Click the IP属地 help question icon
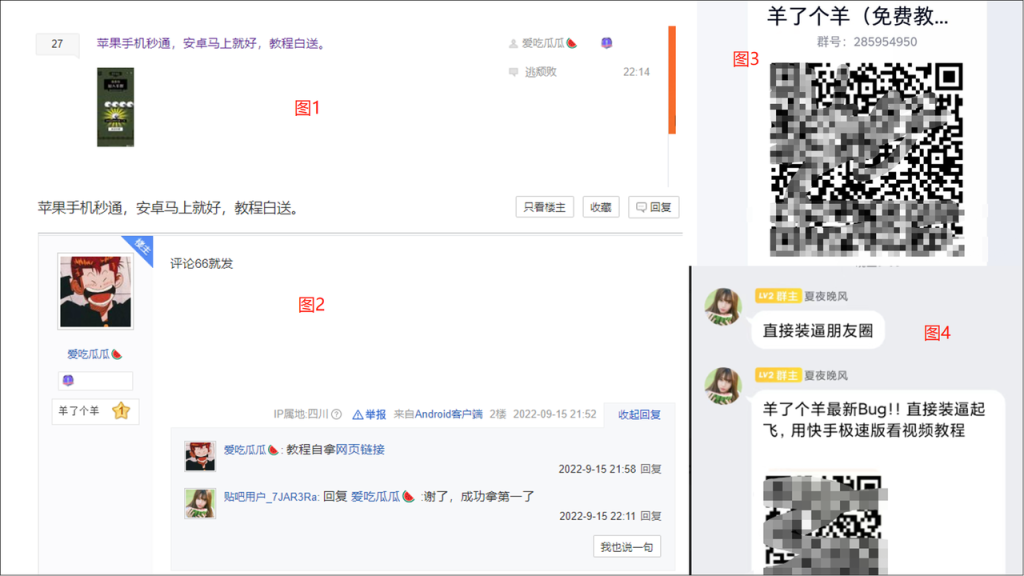The width and height of the screenshot is (1024, 576). click(x=336, y=414)
